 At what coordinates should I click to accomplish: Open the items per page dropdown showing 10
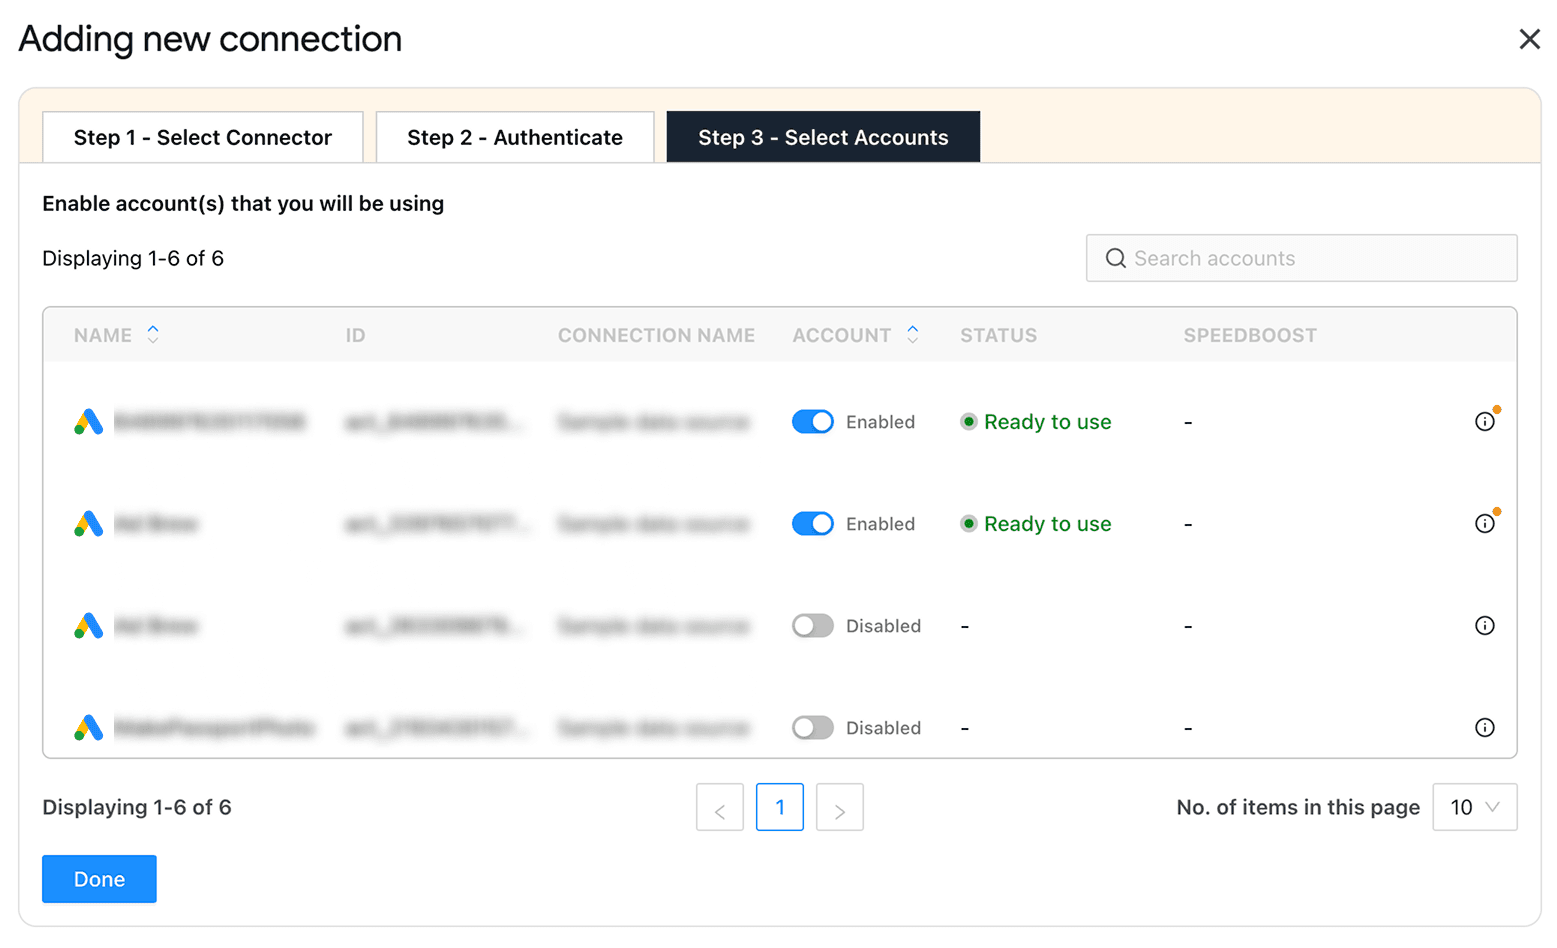pyautogui.click(x=1474, y=807)
